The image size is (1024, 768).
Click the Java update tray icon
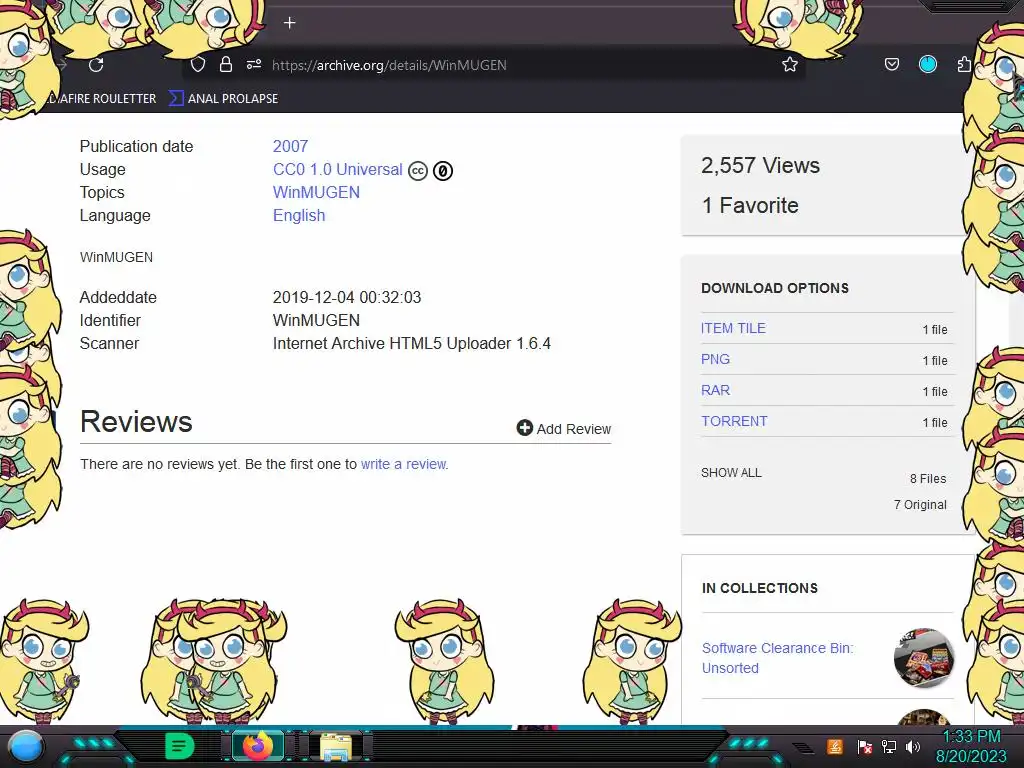click(835, 746)
